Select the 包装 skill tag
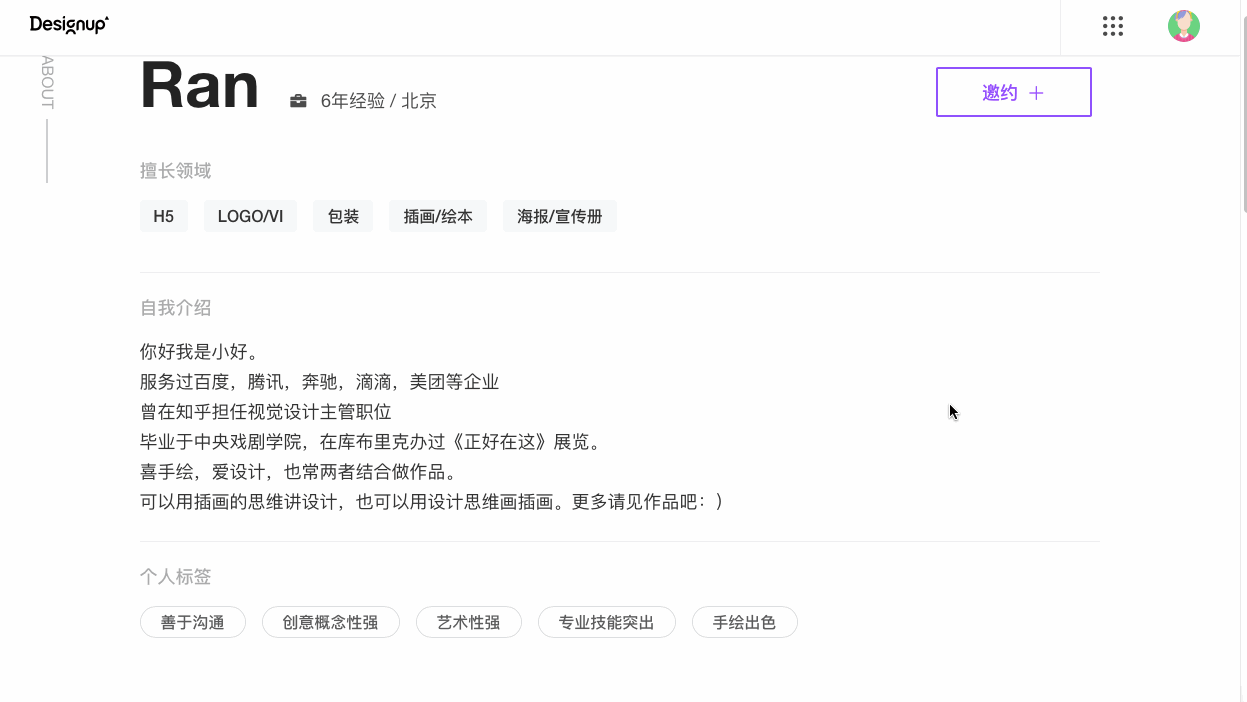1247x702 pixels. pyautogui.click(x=343, y=216)
